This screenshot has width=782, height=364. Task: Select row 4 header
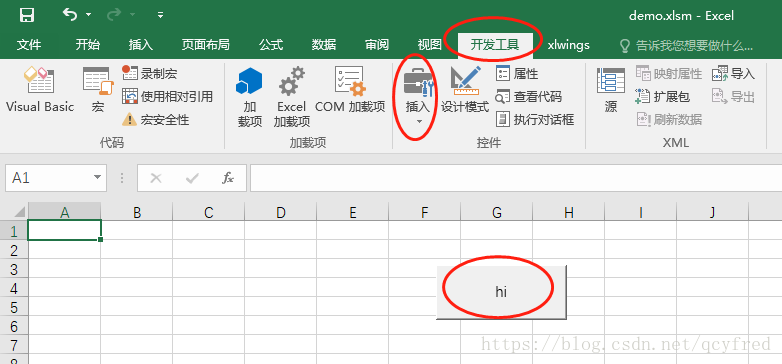coord(14,288)
